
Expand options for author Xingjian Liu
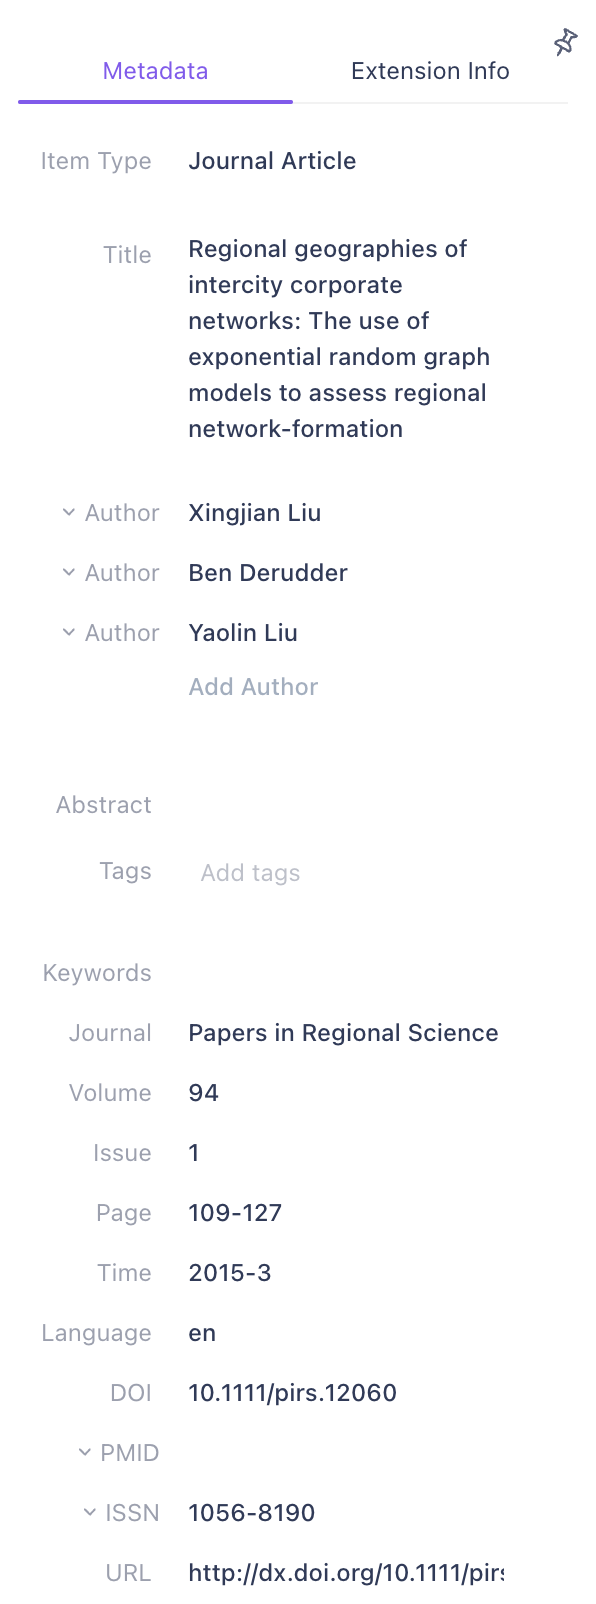click(68, 513)
